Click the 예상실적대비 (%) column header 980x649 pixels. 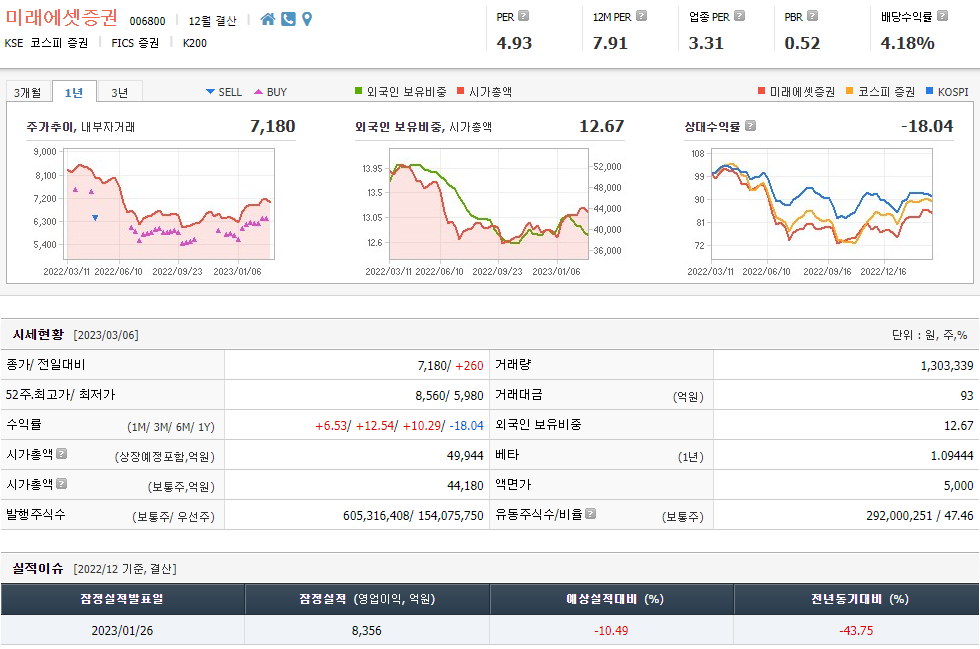(612, 599)
